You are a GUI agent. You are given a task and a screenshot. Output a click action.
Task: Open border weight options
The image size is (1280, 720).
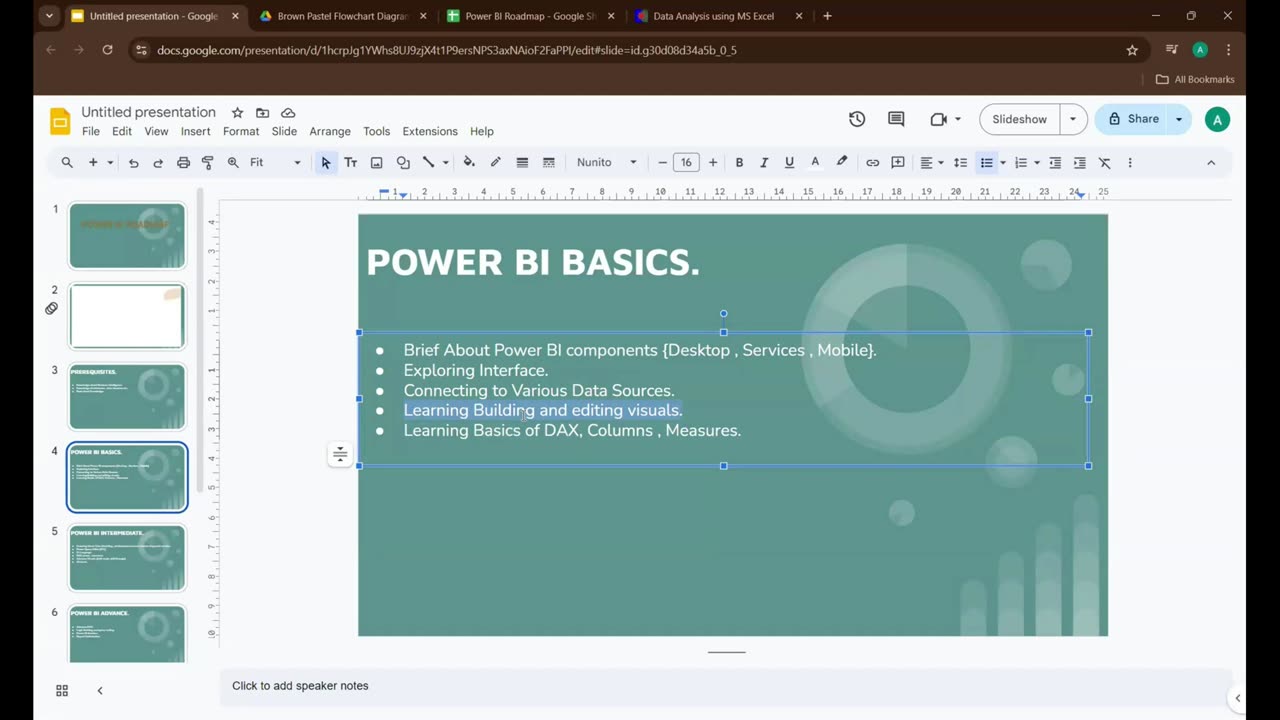point(522,162)
